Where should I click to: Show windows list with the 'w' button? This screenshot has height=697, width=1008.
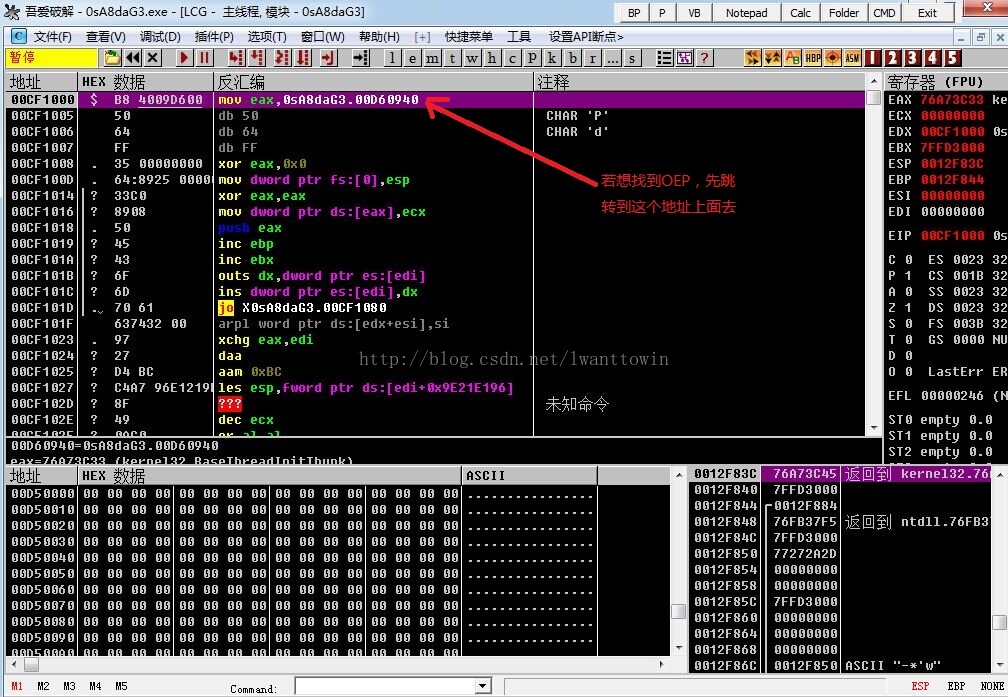click(472, 58)
